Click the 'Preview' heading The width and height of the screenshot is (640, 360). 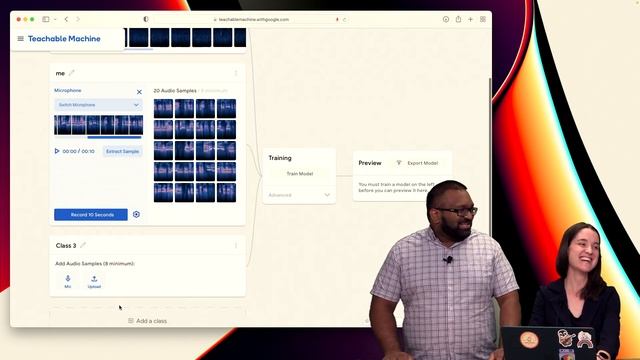(x=370, y=163)
